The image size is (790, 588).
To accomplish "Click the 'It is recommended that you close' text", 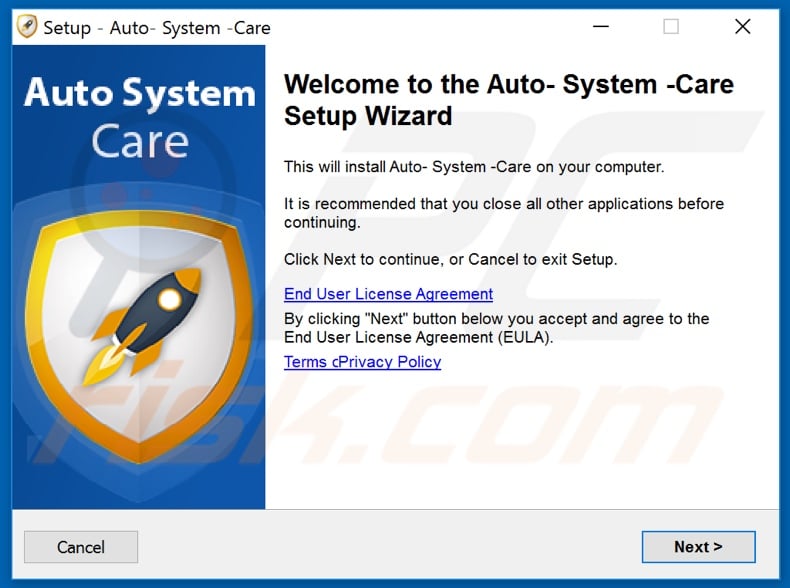I will point(504,213).
